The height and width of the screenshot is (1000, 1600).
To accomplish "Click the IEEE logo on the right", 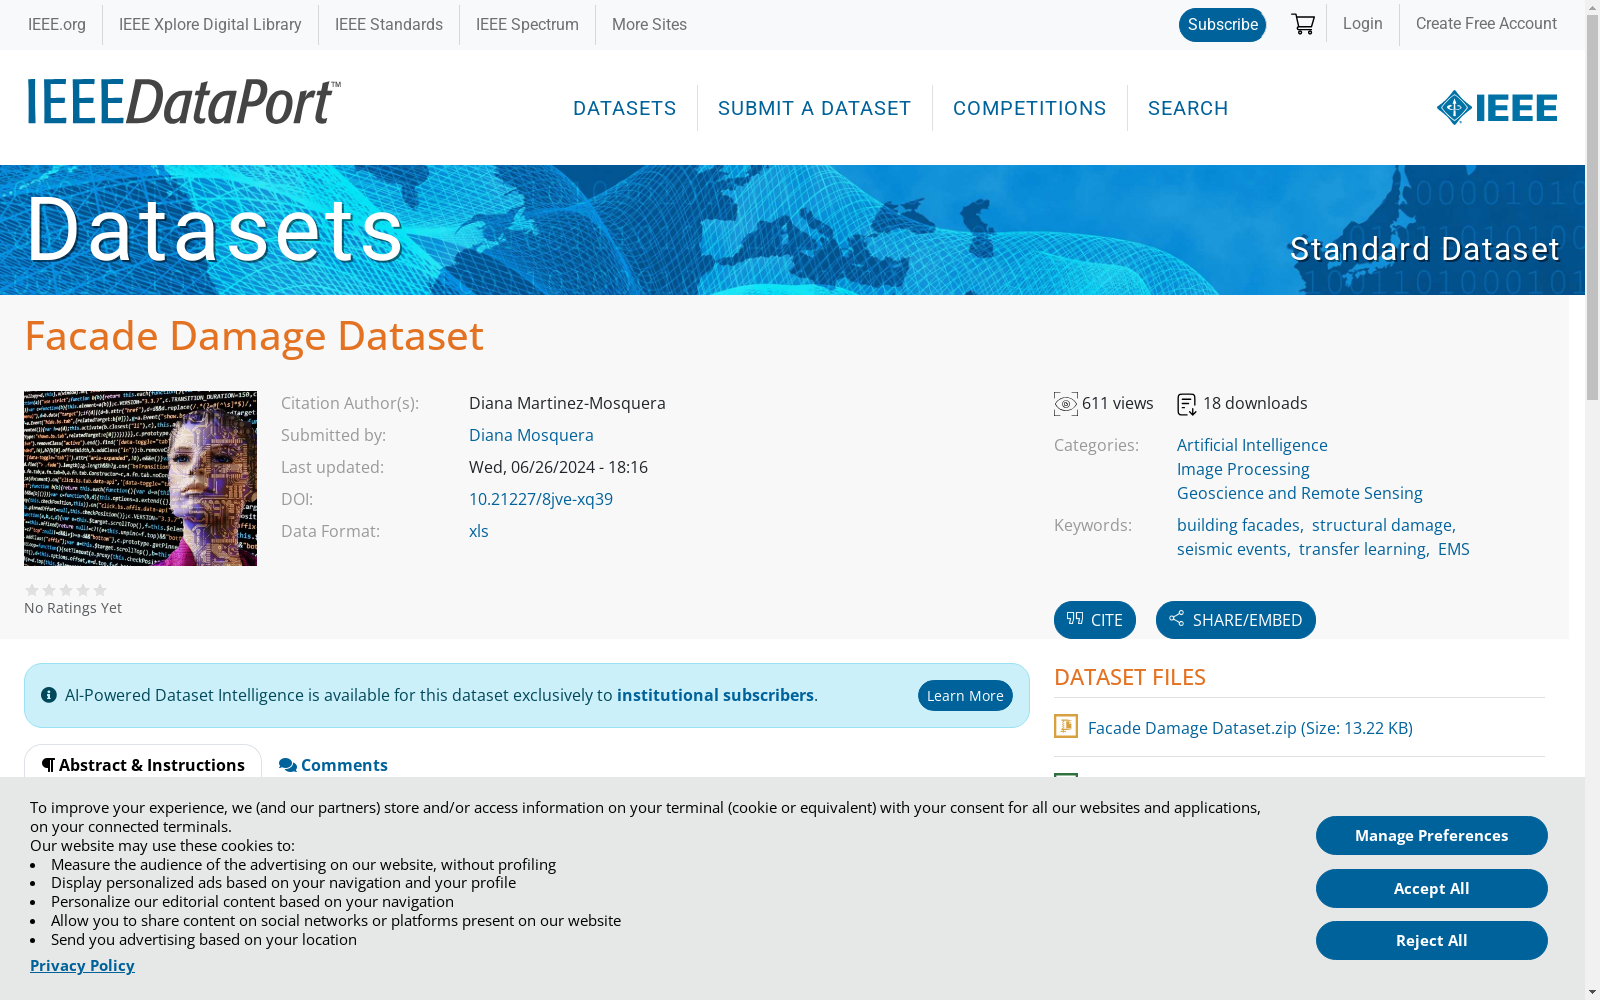I will tap(1497, 107).
